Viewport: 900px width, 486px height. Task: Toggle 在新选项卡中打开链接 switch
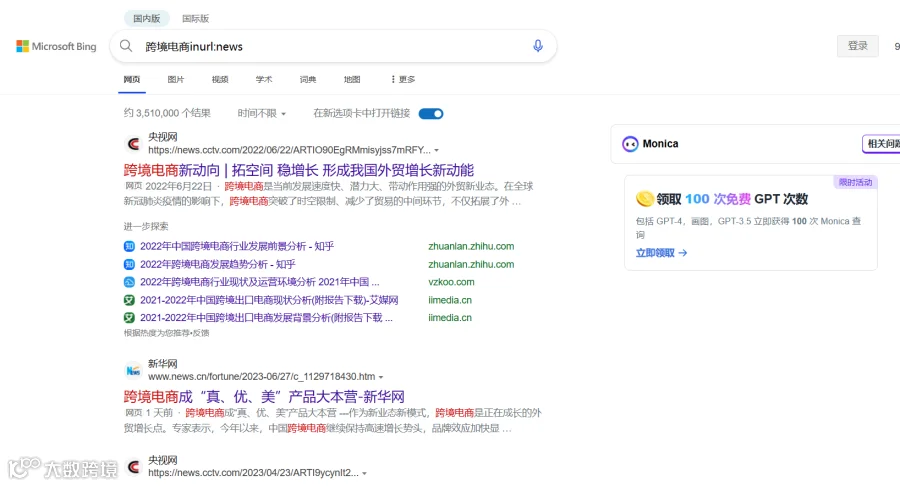431,114
